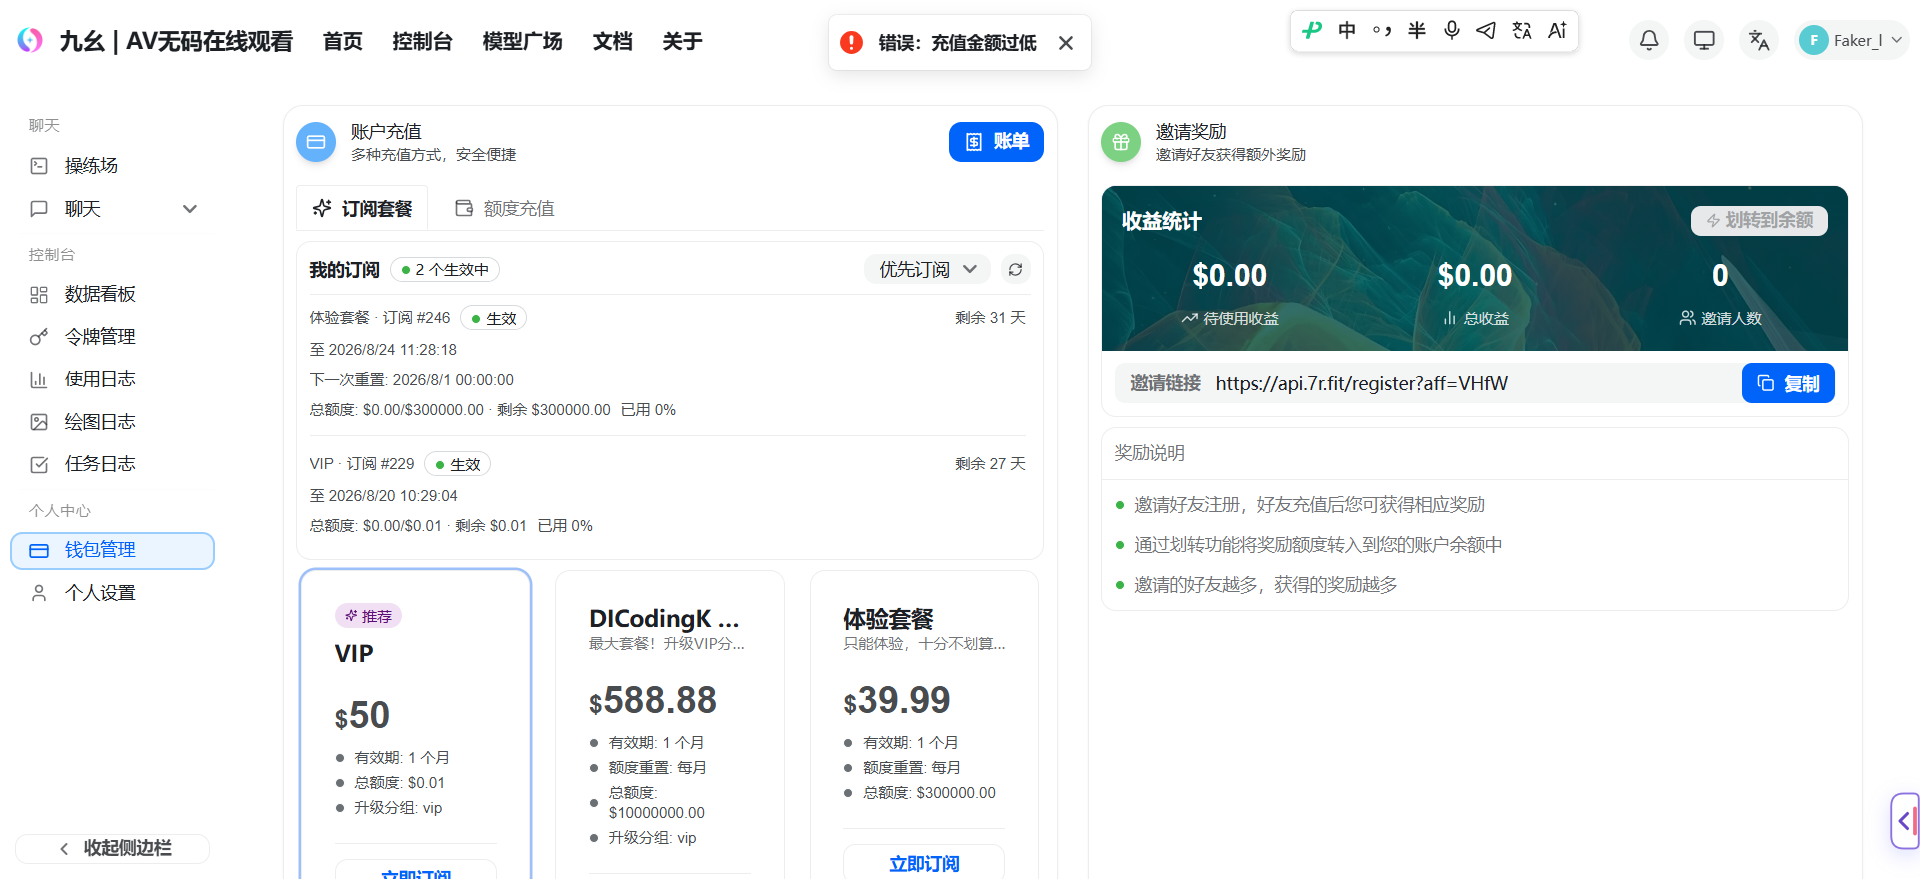The height and width of the screenshot is (879, 1920).
Task: Collapse the sidebar with 收起侧边栏
Action: pyautogui.click(x=112, y=848)
